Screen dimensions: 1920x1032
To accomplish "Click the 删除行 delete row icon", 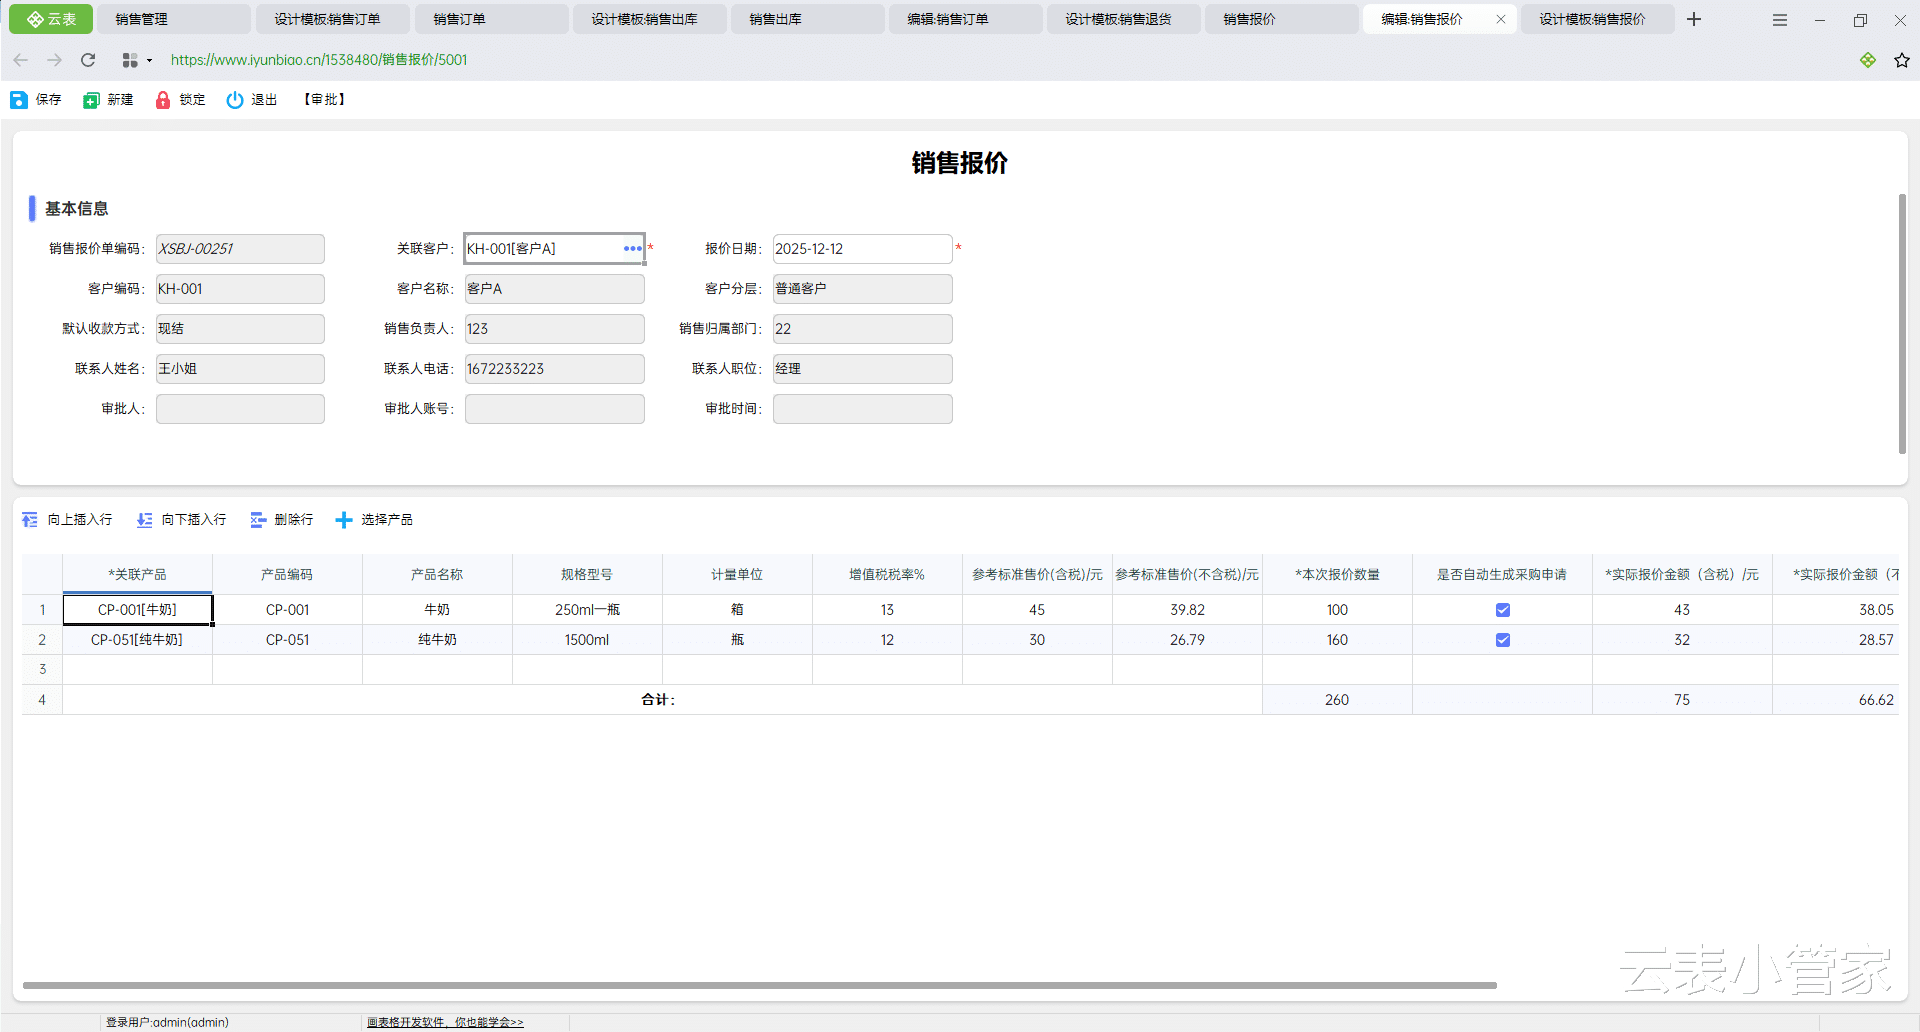I will point(258,520).
